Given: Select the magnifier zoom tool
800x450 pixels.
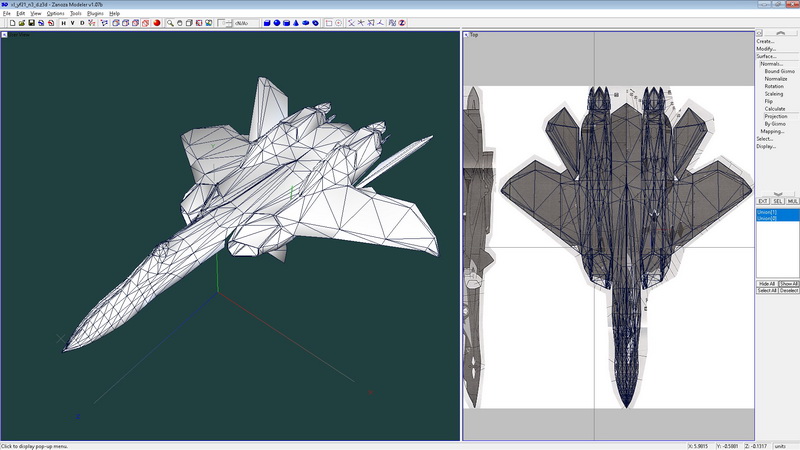Looking at the screenshot, I should 171,23.
